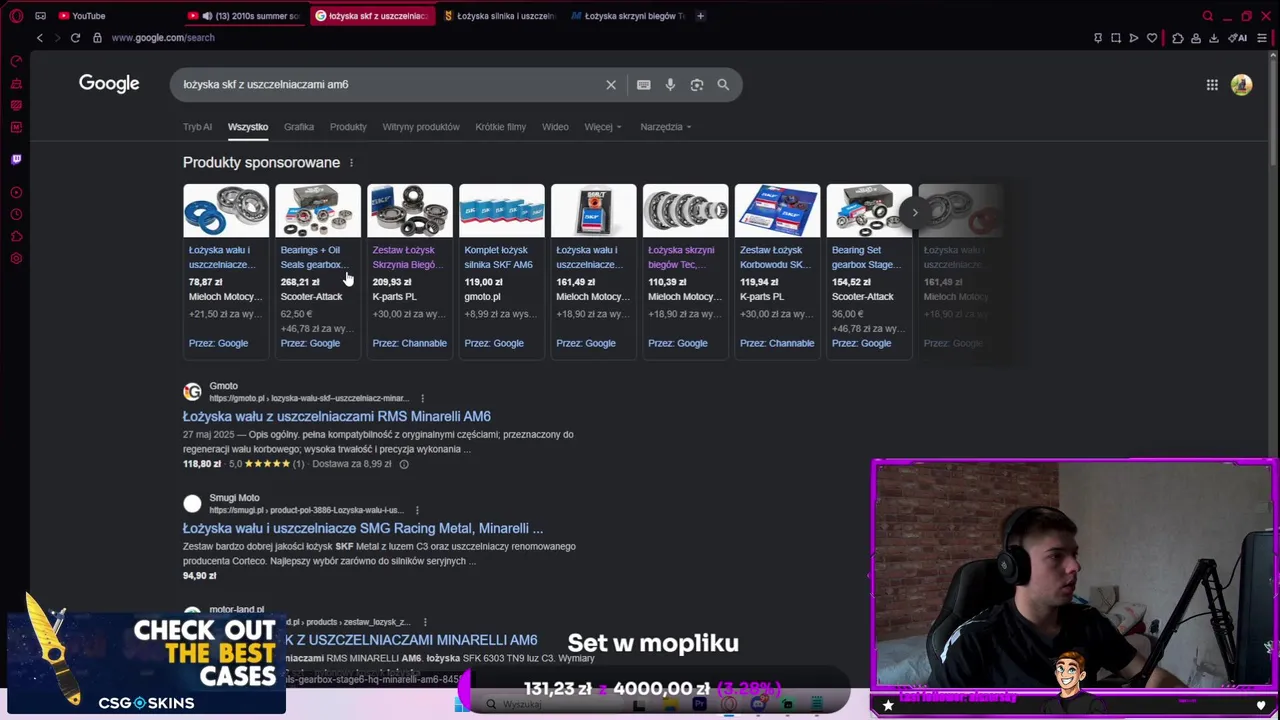Open browser profile account icon
Viewport: 1280px width, 720px height.
pos(1196,38)
